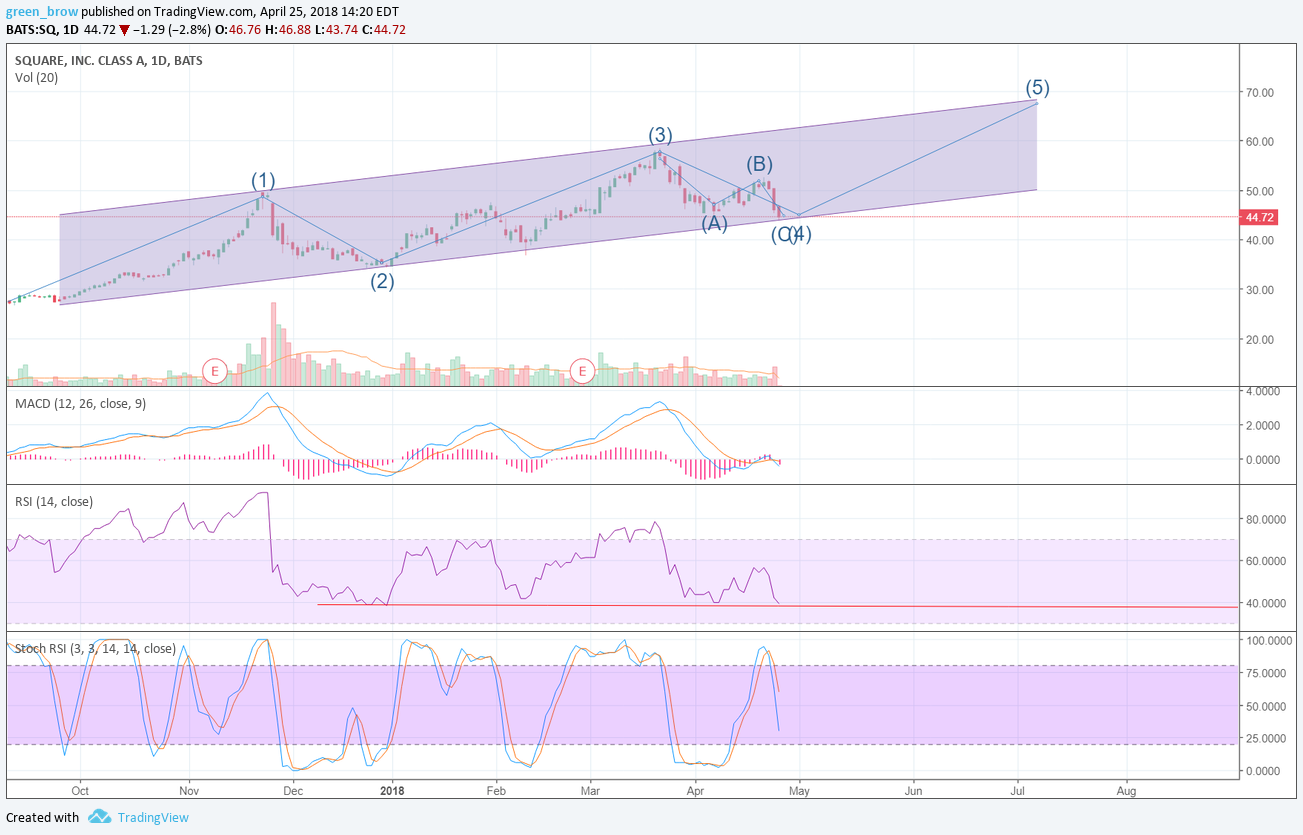
Task: Click the O:46.76 open price value
Action: tap(240, 28)
